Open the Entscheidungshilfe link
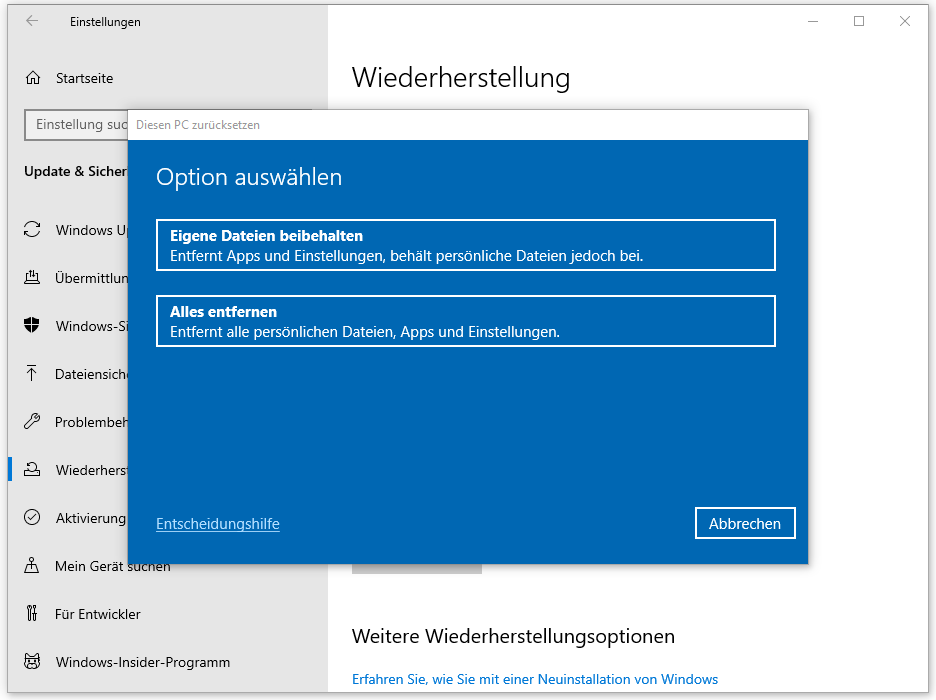Image resolution: width=936 pixels, height=700 pixels. point(217,523)
